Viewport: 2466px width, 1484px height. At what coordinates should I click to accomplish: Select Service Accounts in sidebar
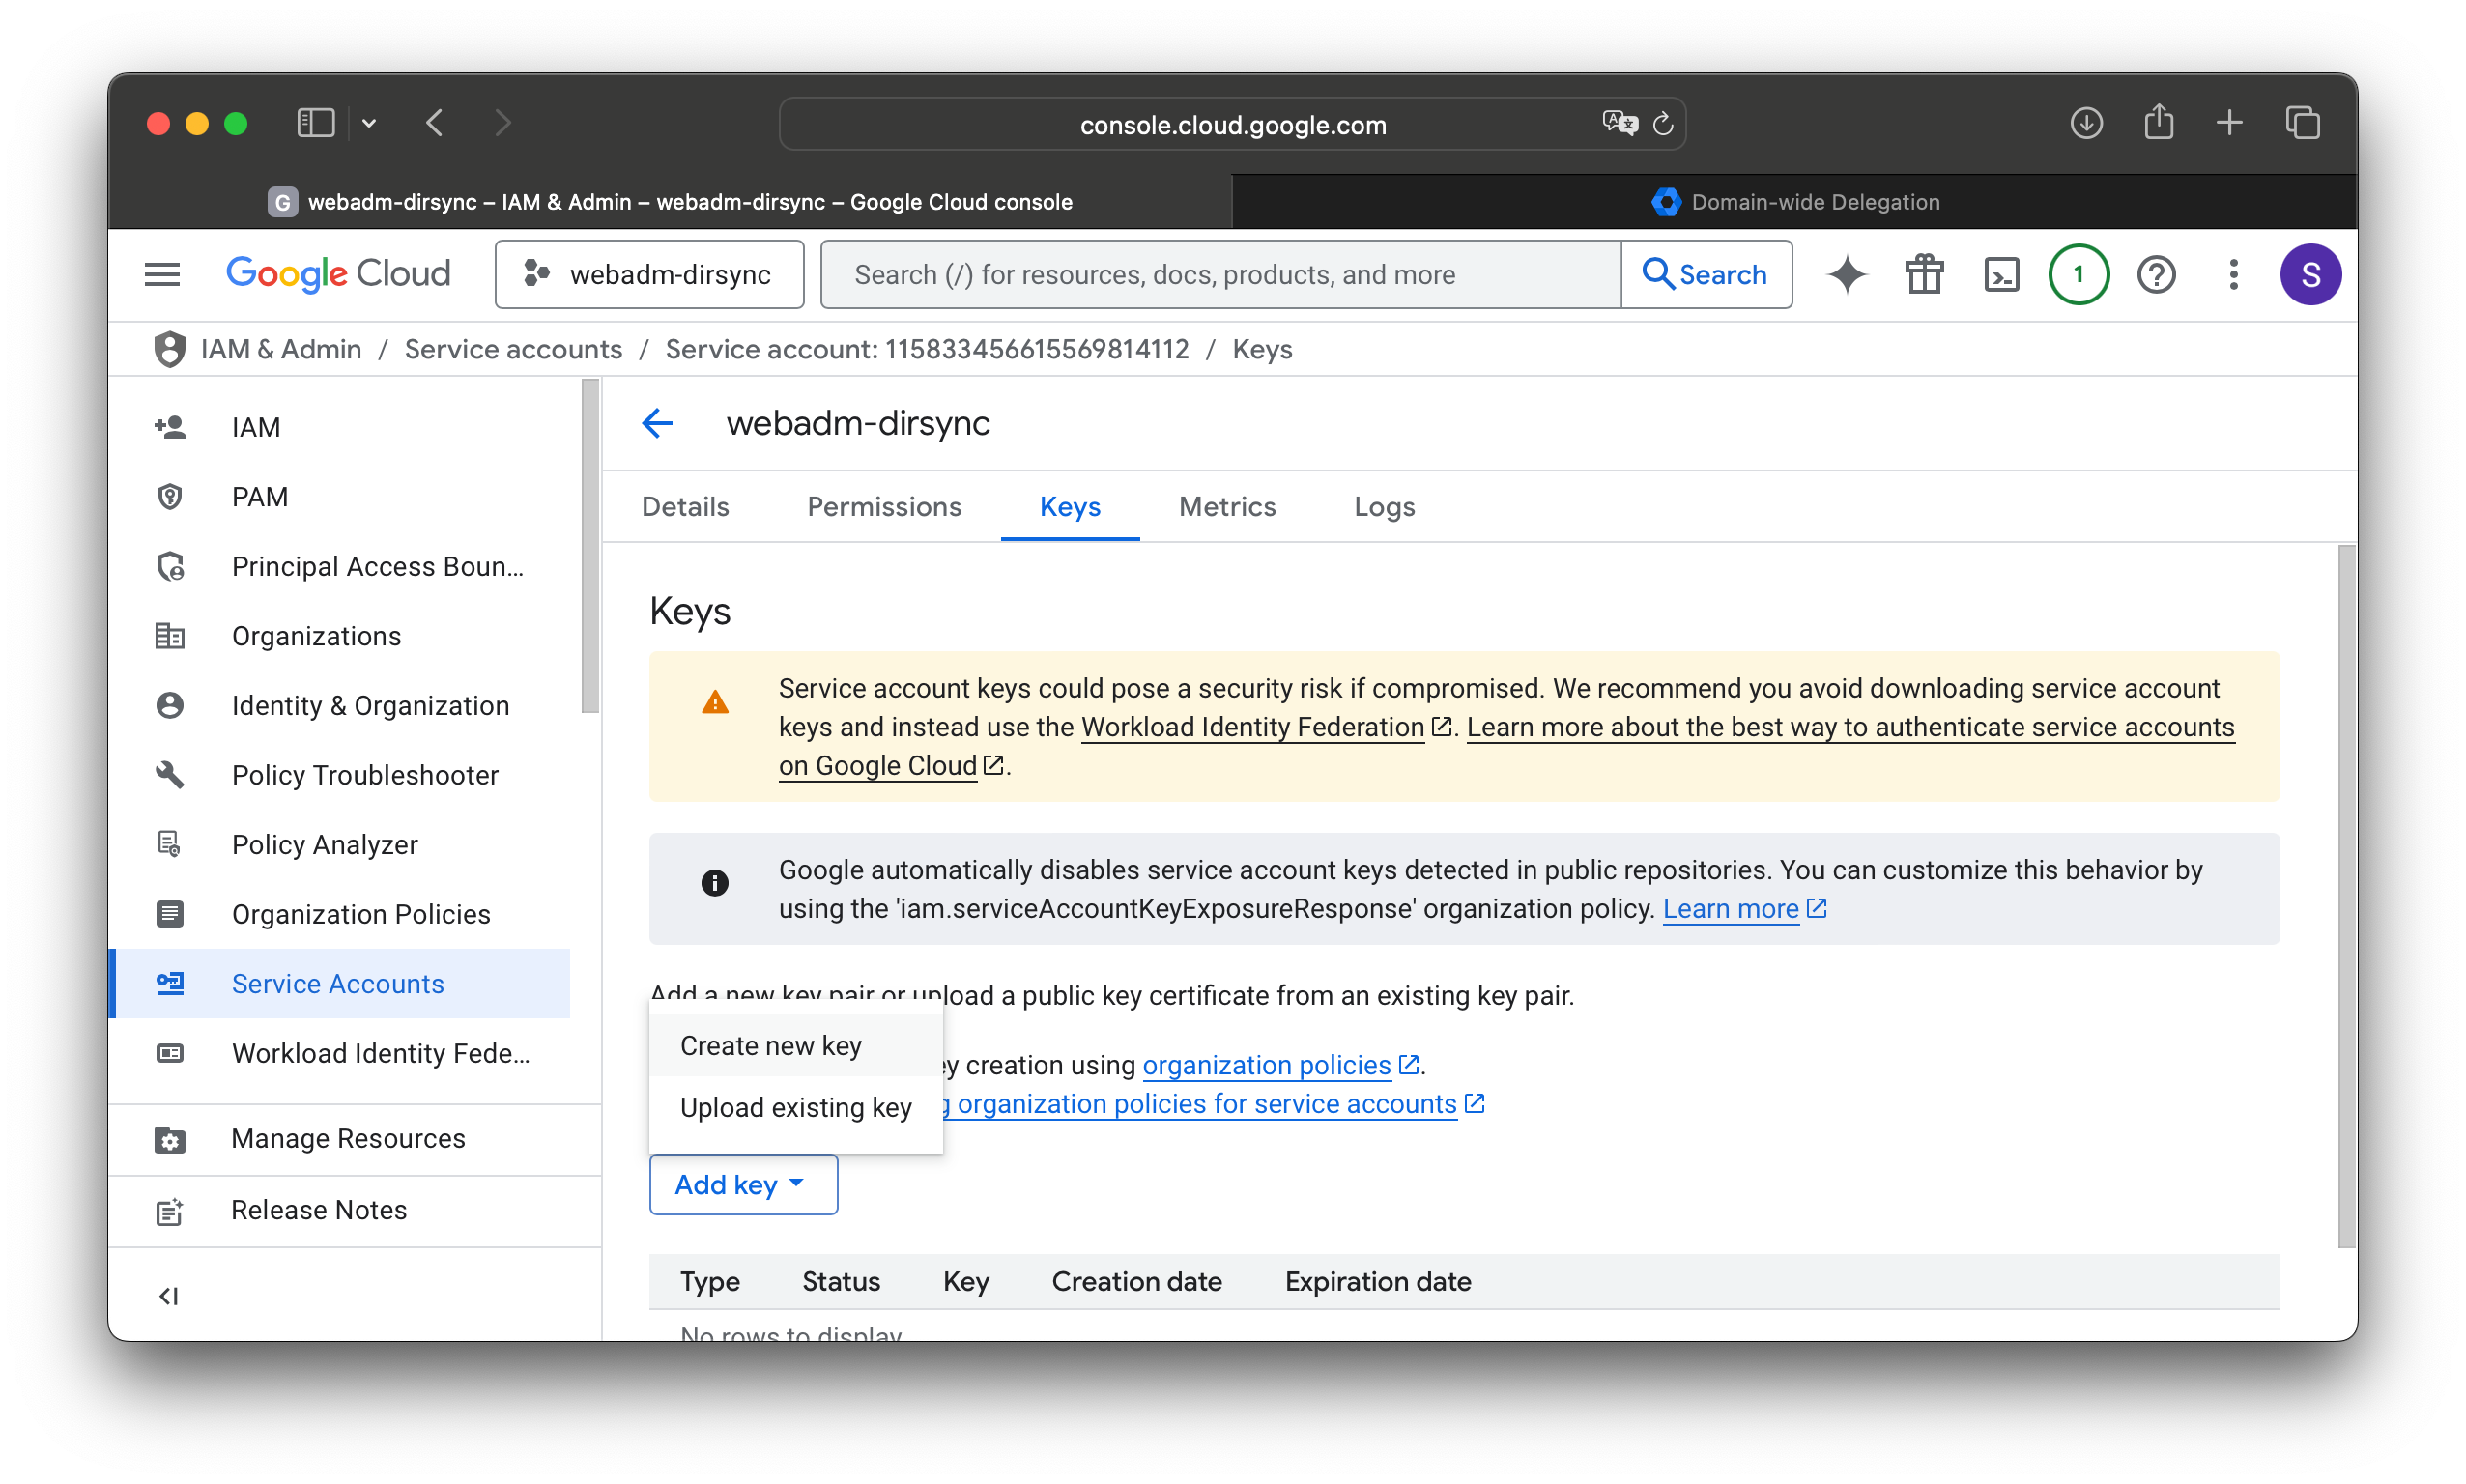pos(340,983)
